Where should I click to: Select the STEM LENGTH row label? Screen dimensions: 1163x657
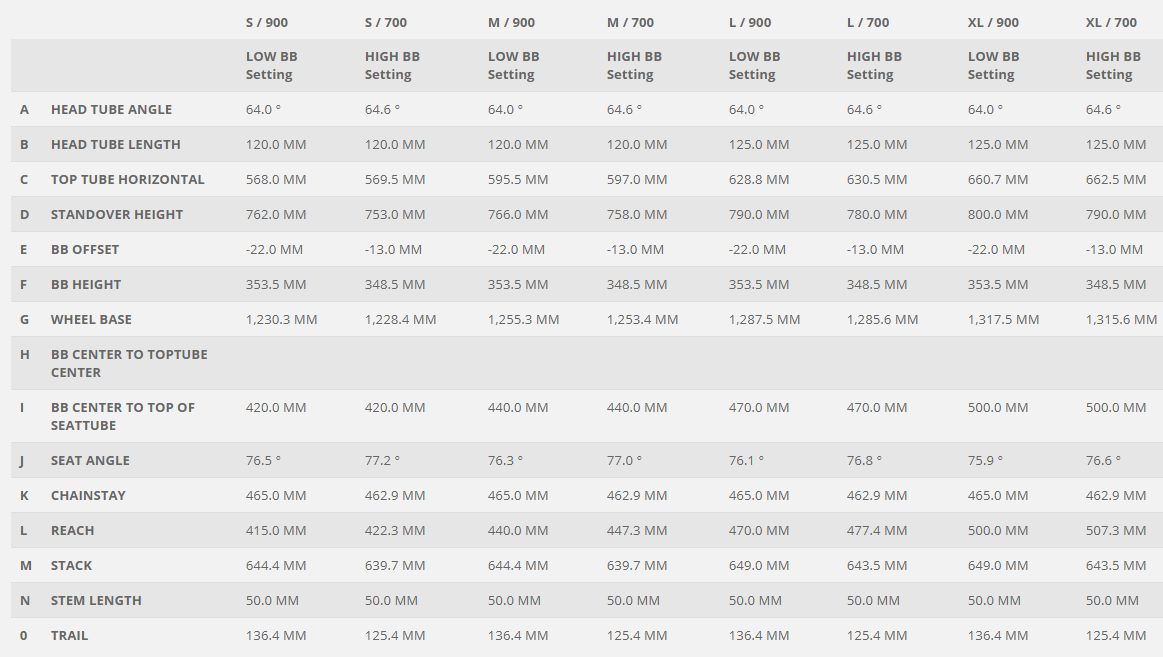(x=96, y=600)
